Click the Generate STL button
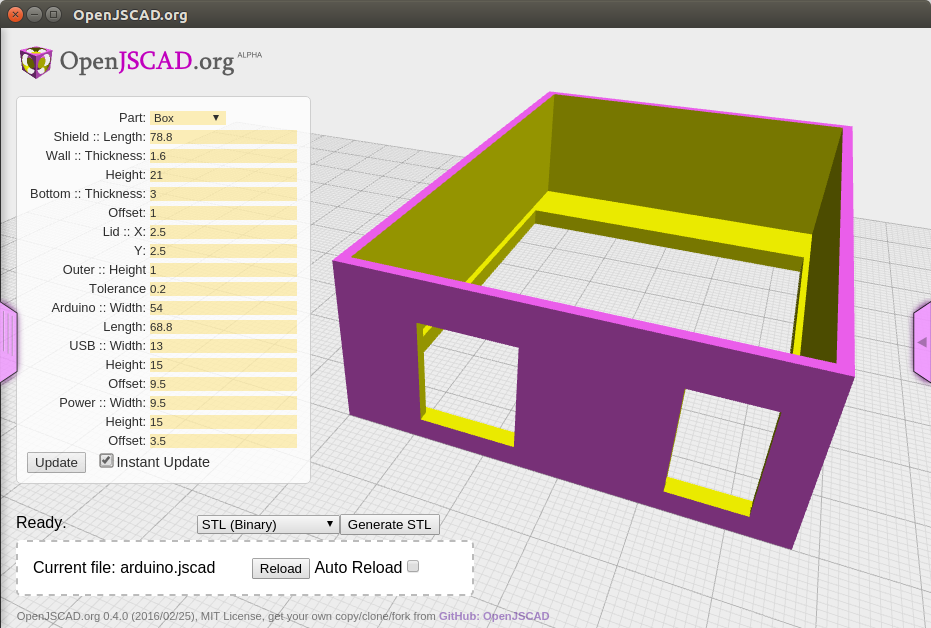The image size is (931, 628). [389, 524]
